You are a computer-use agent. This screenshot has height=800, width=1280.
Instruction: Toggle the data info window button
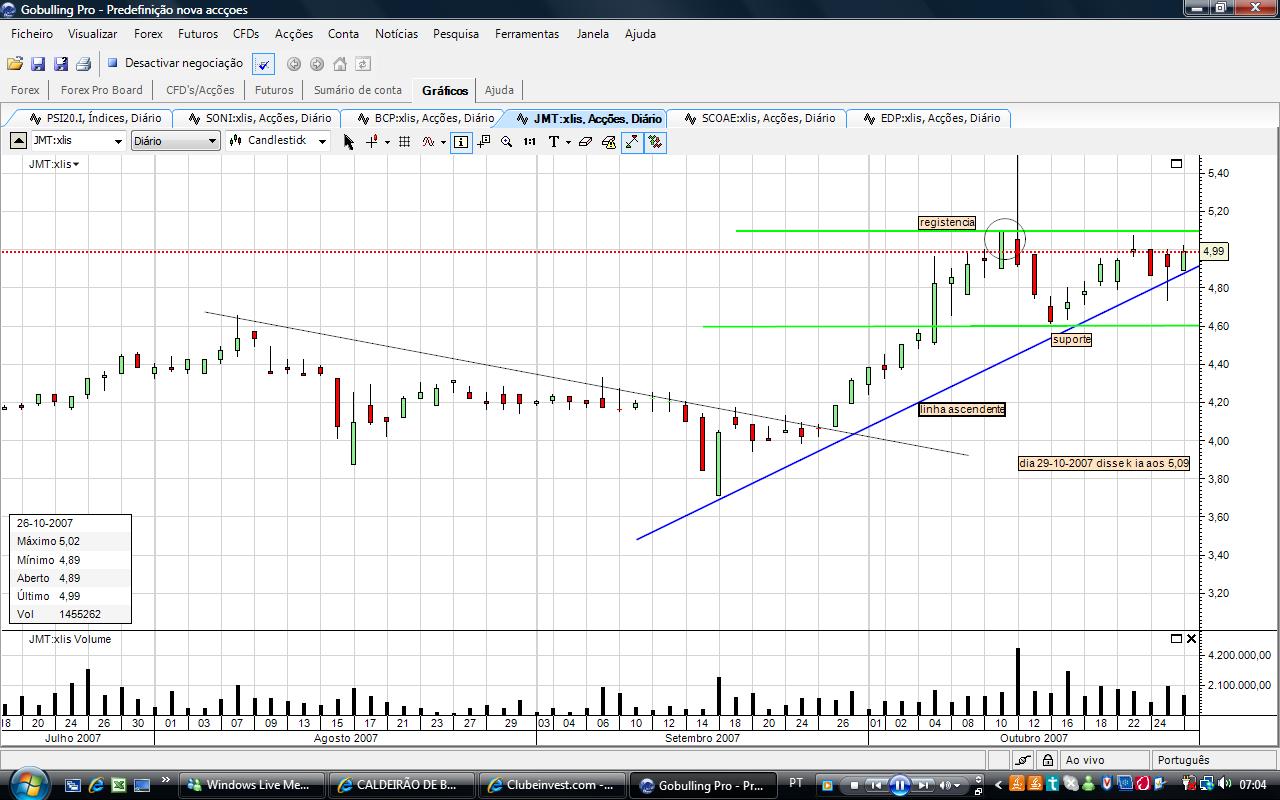pos(461,141)
